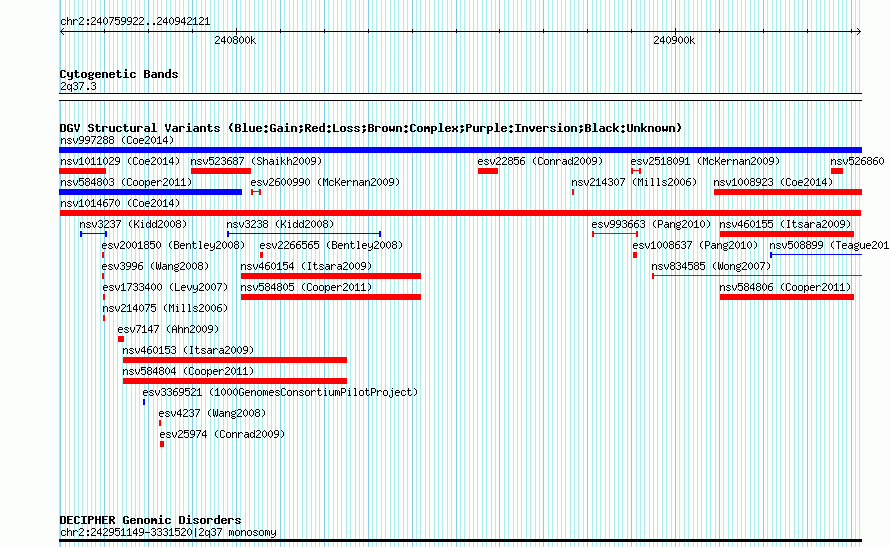890x547 pixels.
Task: Select esv3369521 (1000GenomesConsortiumPilotProject) label
Action: tap(280, 393)
